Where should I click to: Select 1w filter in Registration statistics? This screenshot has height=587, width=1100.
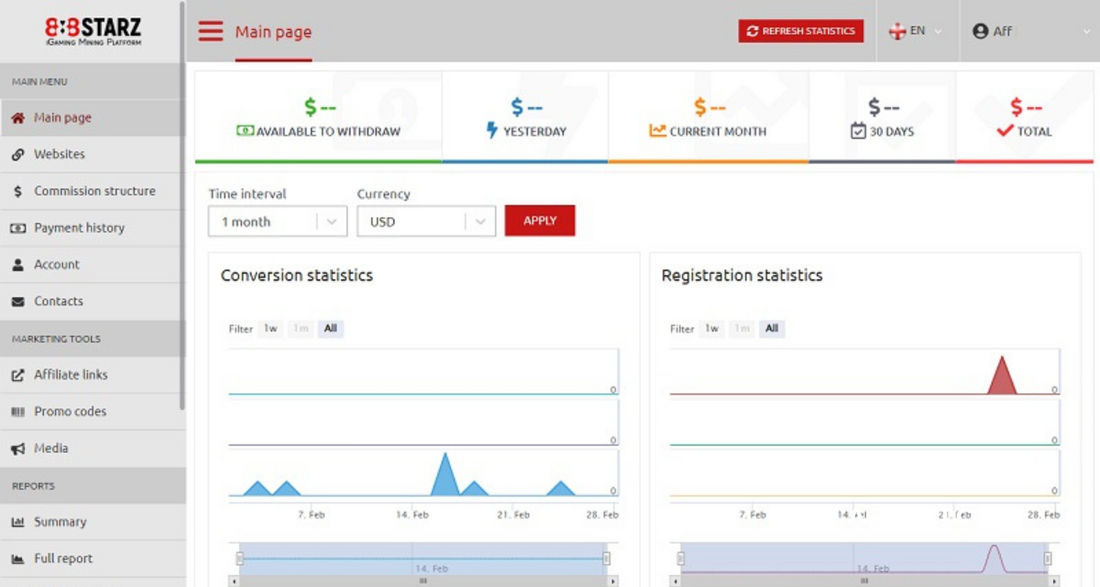711,328
